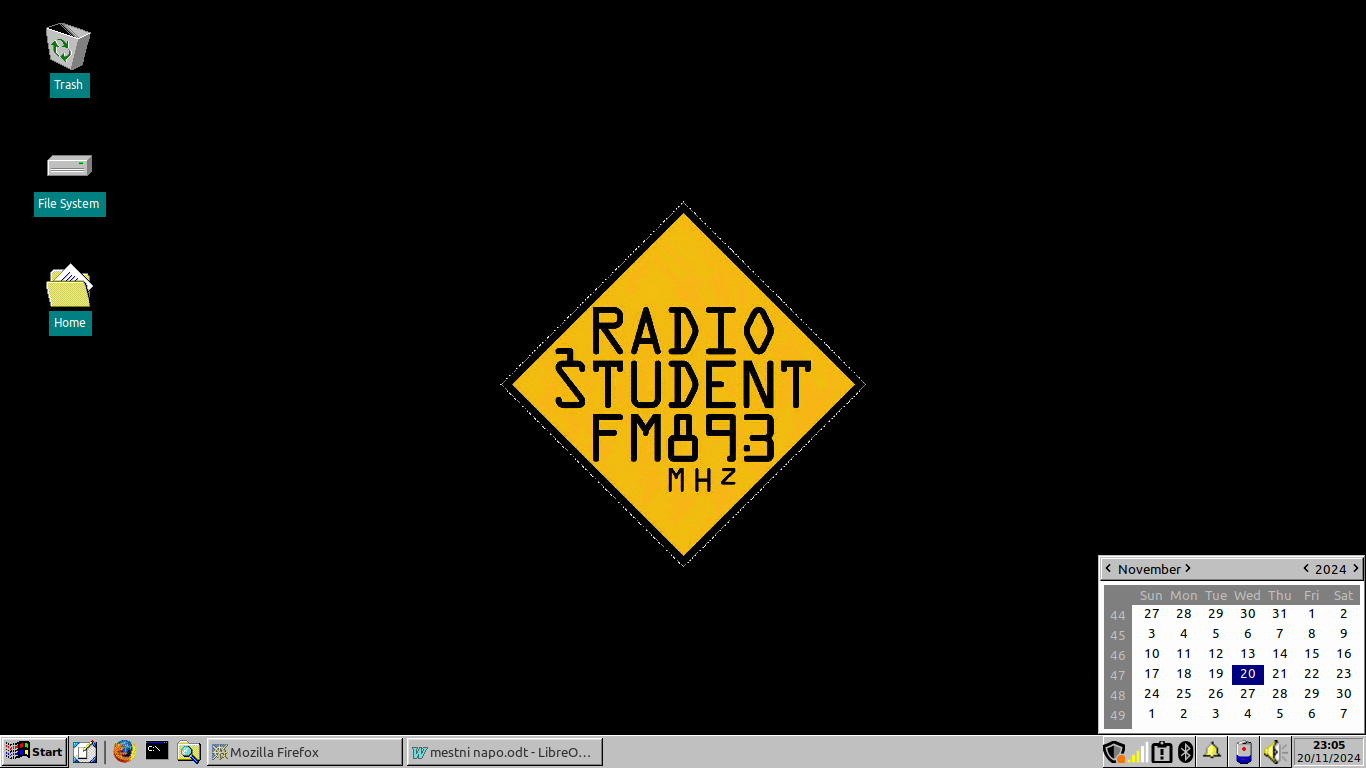1366x768 pixels.
Task: Launch Firefox from the quick-launch bar
Action: [124, 751]
